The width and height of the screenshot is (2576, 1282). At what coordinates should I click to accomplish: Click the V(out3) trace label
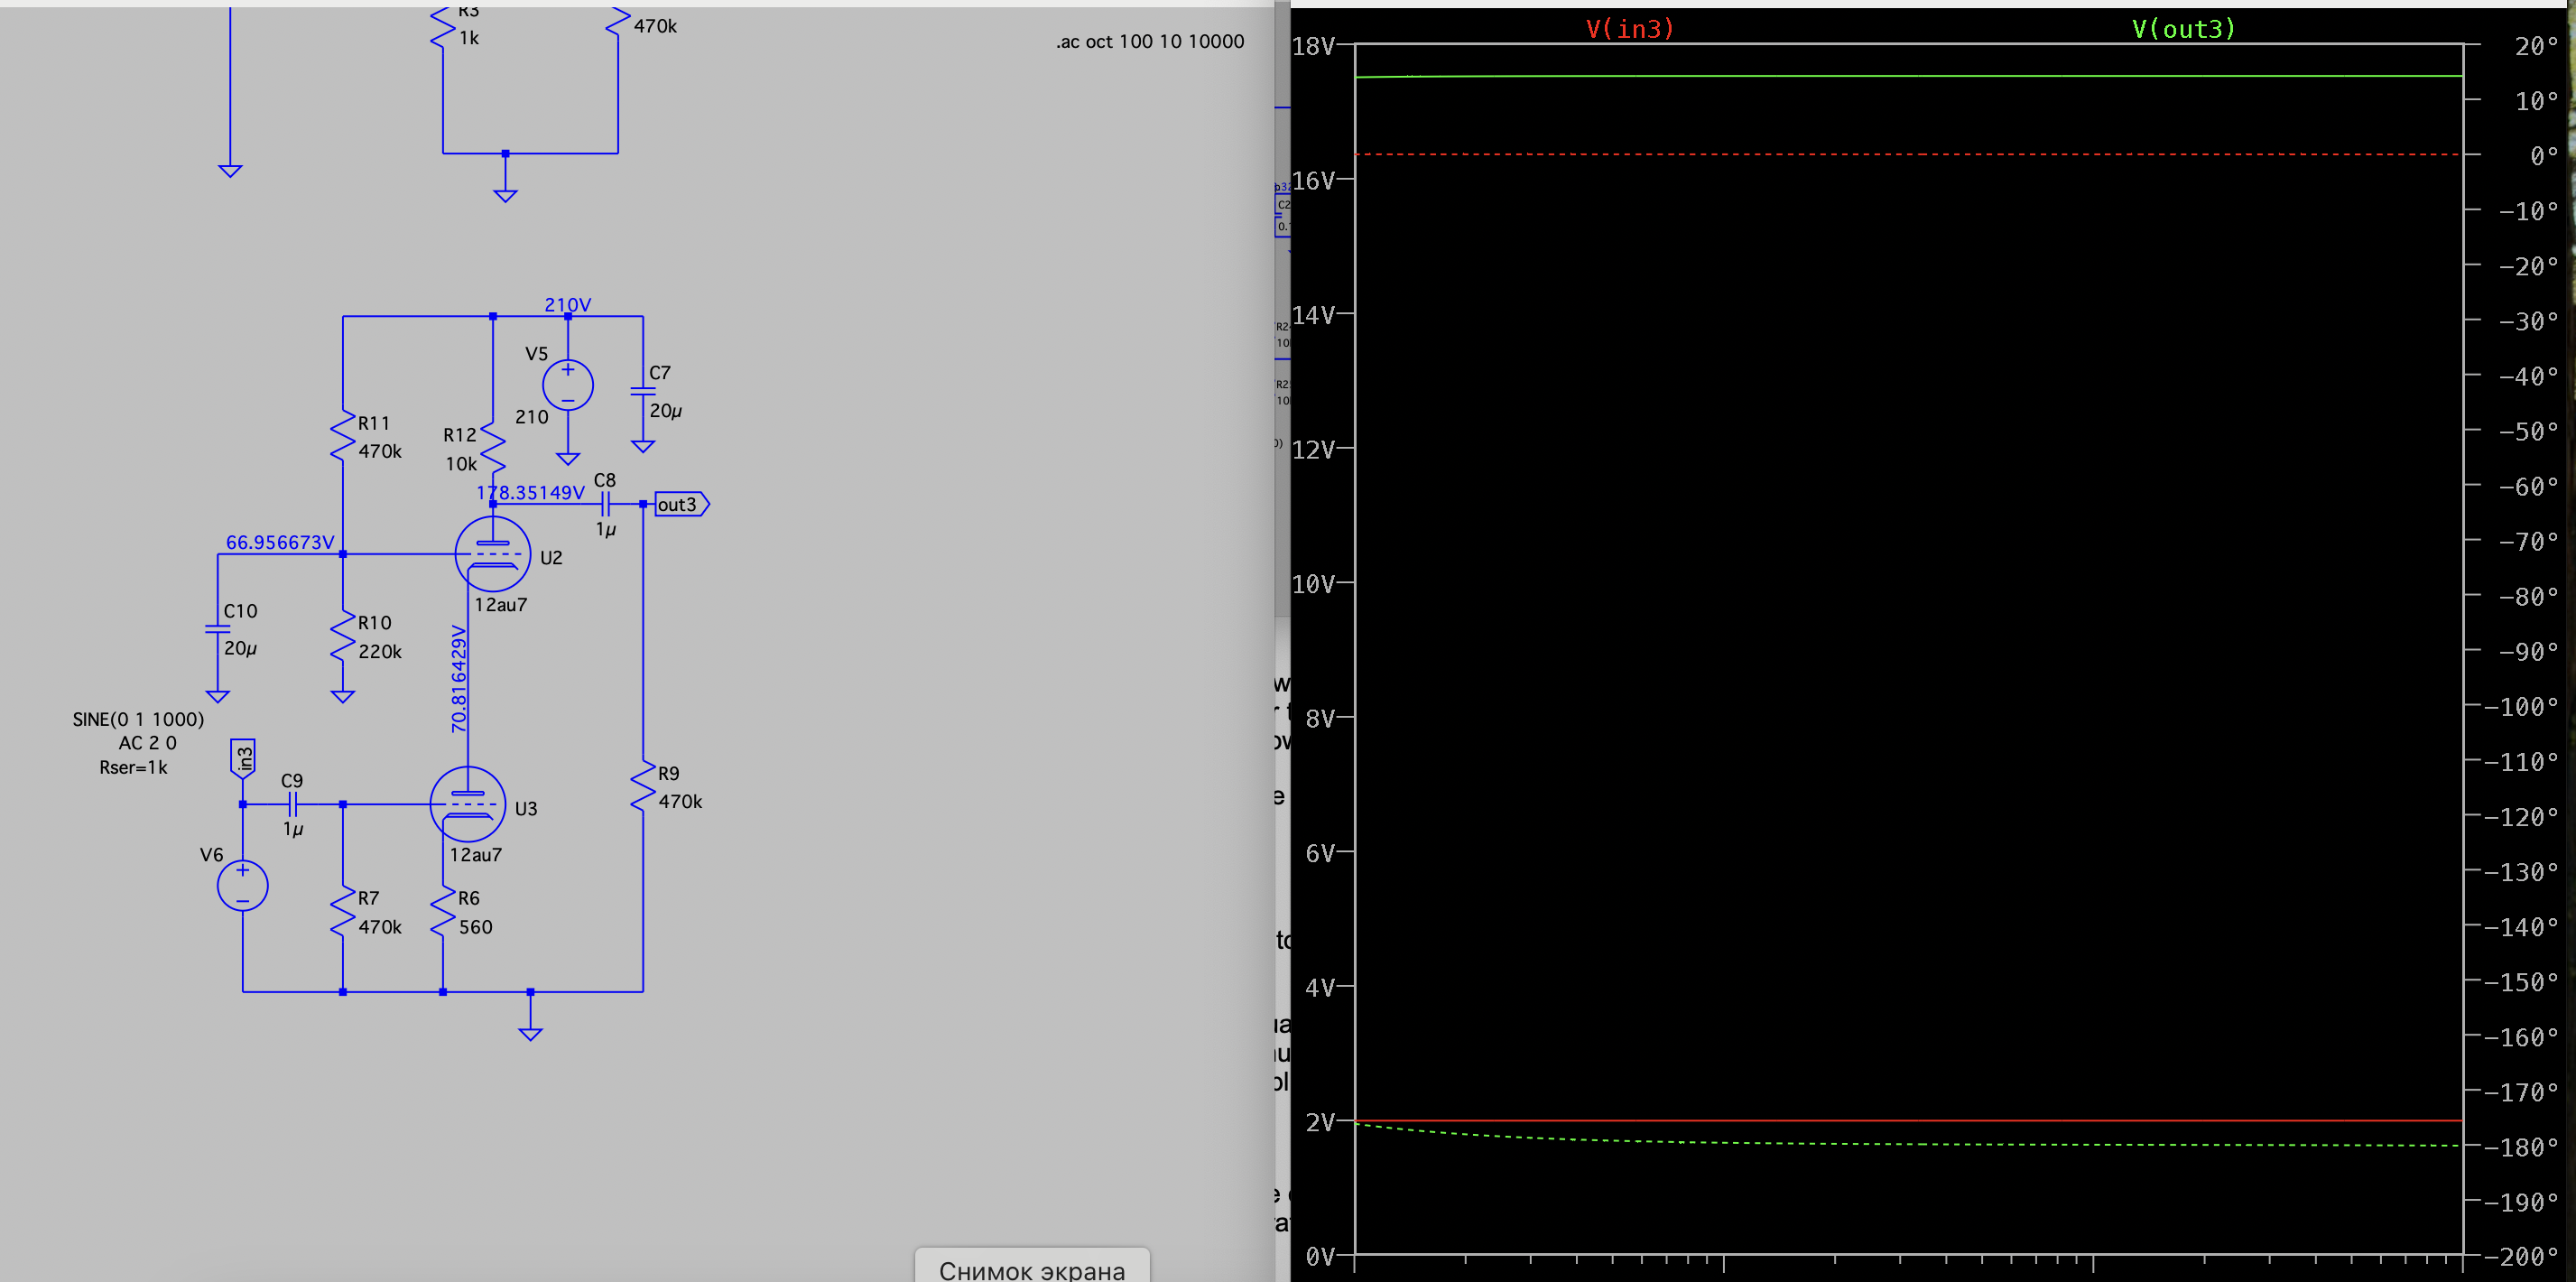[2183, 29]
